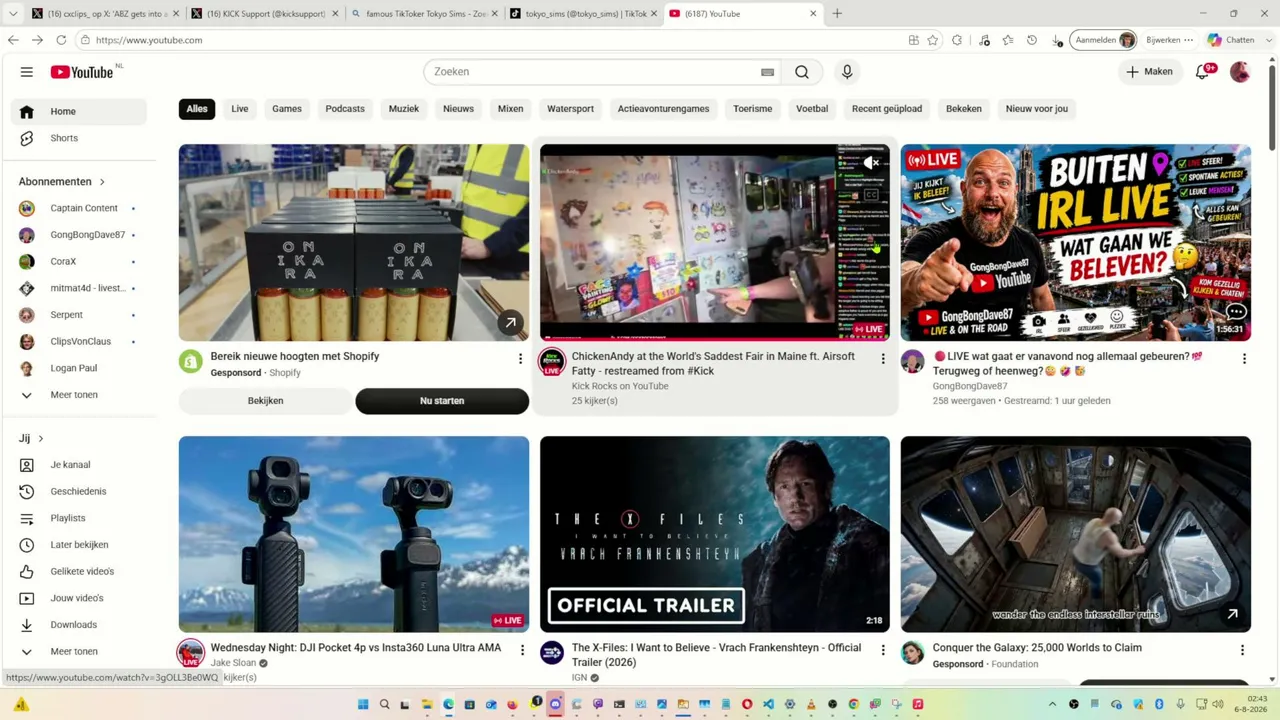Bookmark this page with the star icon
1280x720 pixels.
coord(933,40)
